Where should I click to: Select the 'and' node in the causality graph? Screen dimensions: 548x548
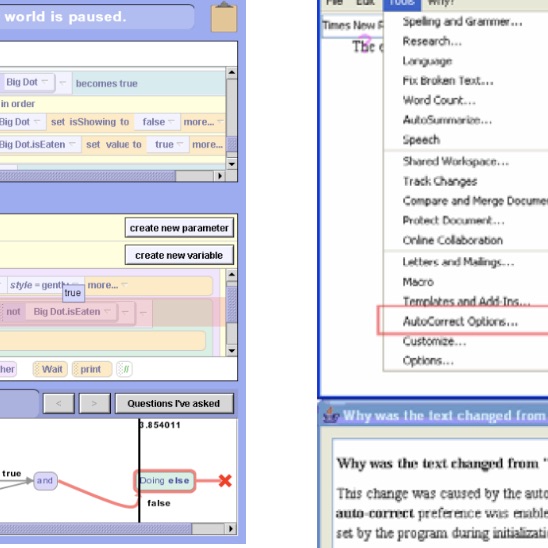pos(45,481)
